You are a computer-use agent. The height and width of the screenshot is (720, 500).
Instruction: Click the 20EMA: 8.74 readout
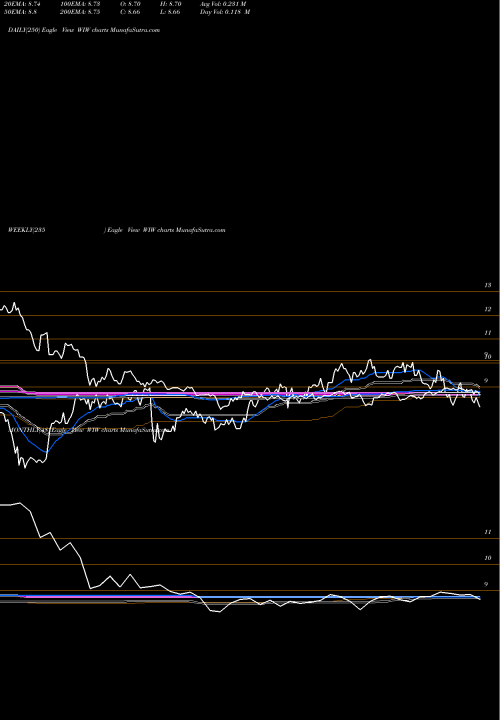24,4
